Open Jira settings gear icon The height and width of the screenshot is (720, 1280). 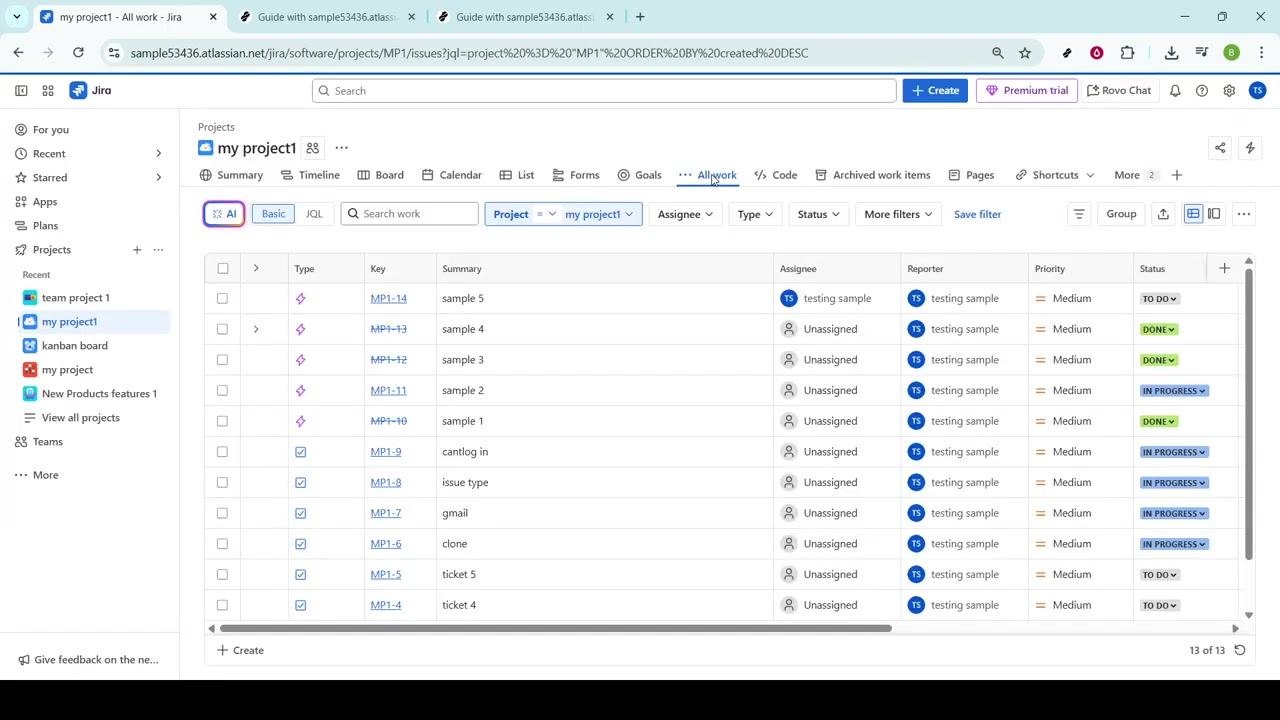pos(1229,90)
